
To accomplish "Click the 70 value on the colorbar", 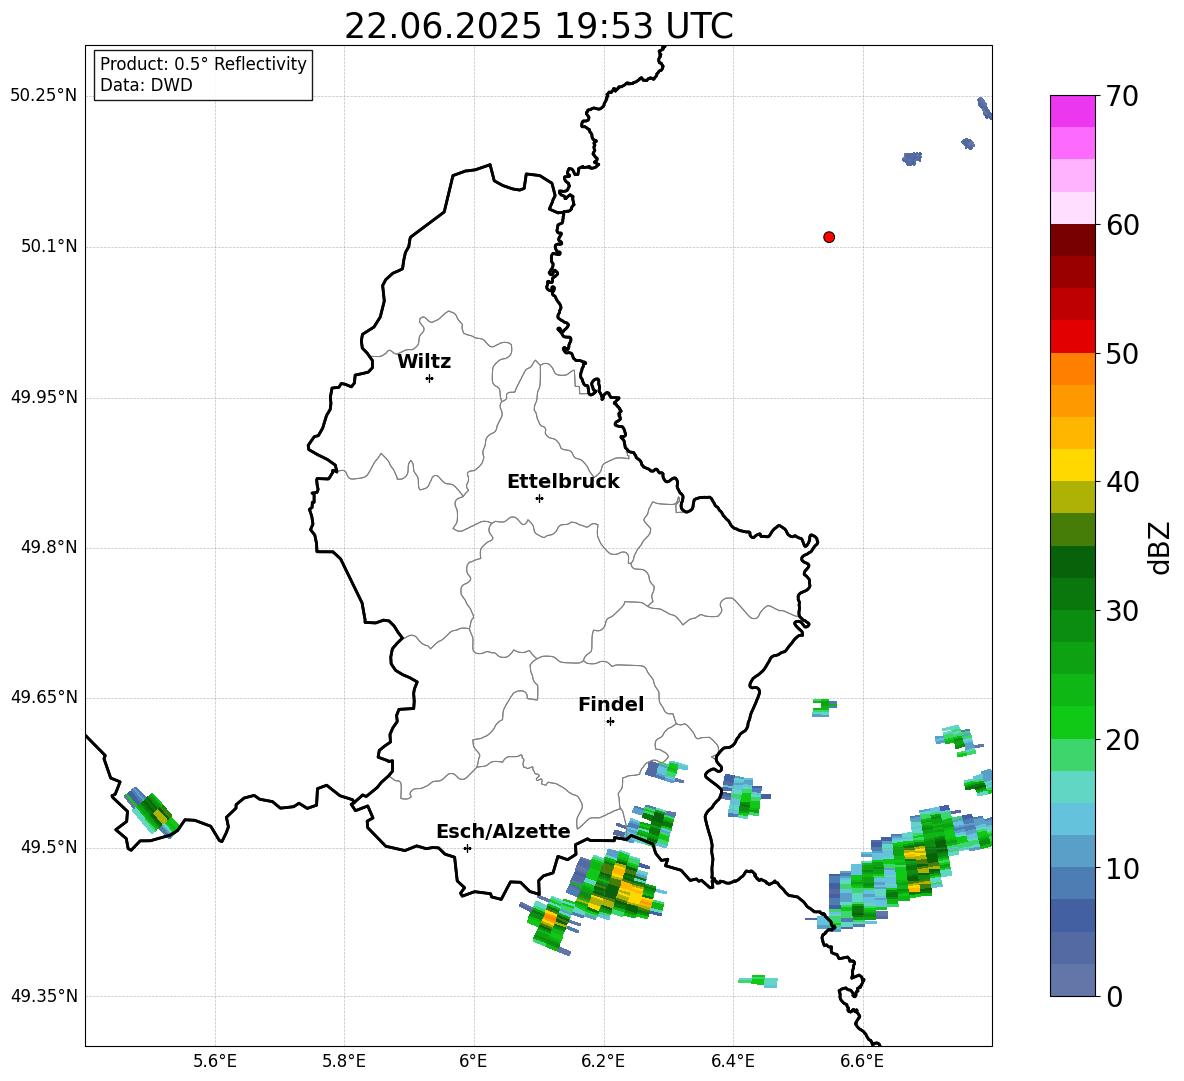I will [x=1122, y=96].
